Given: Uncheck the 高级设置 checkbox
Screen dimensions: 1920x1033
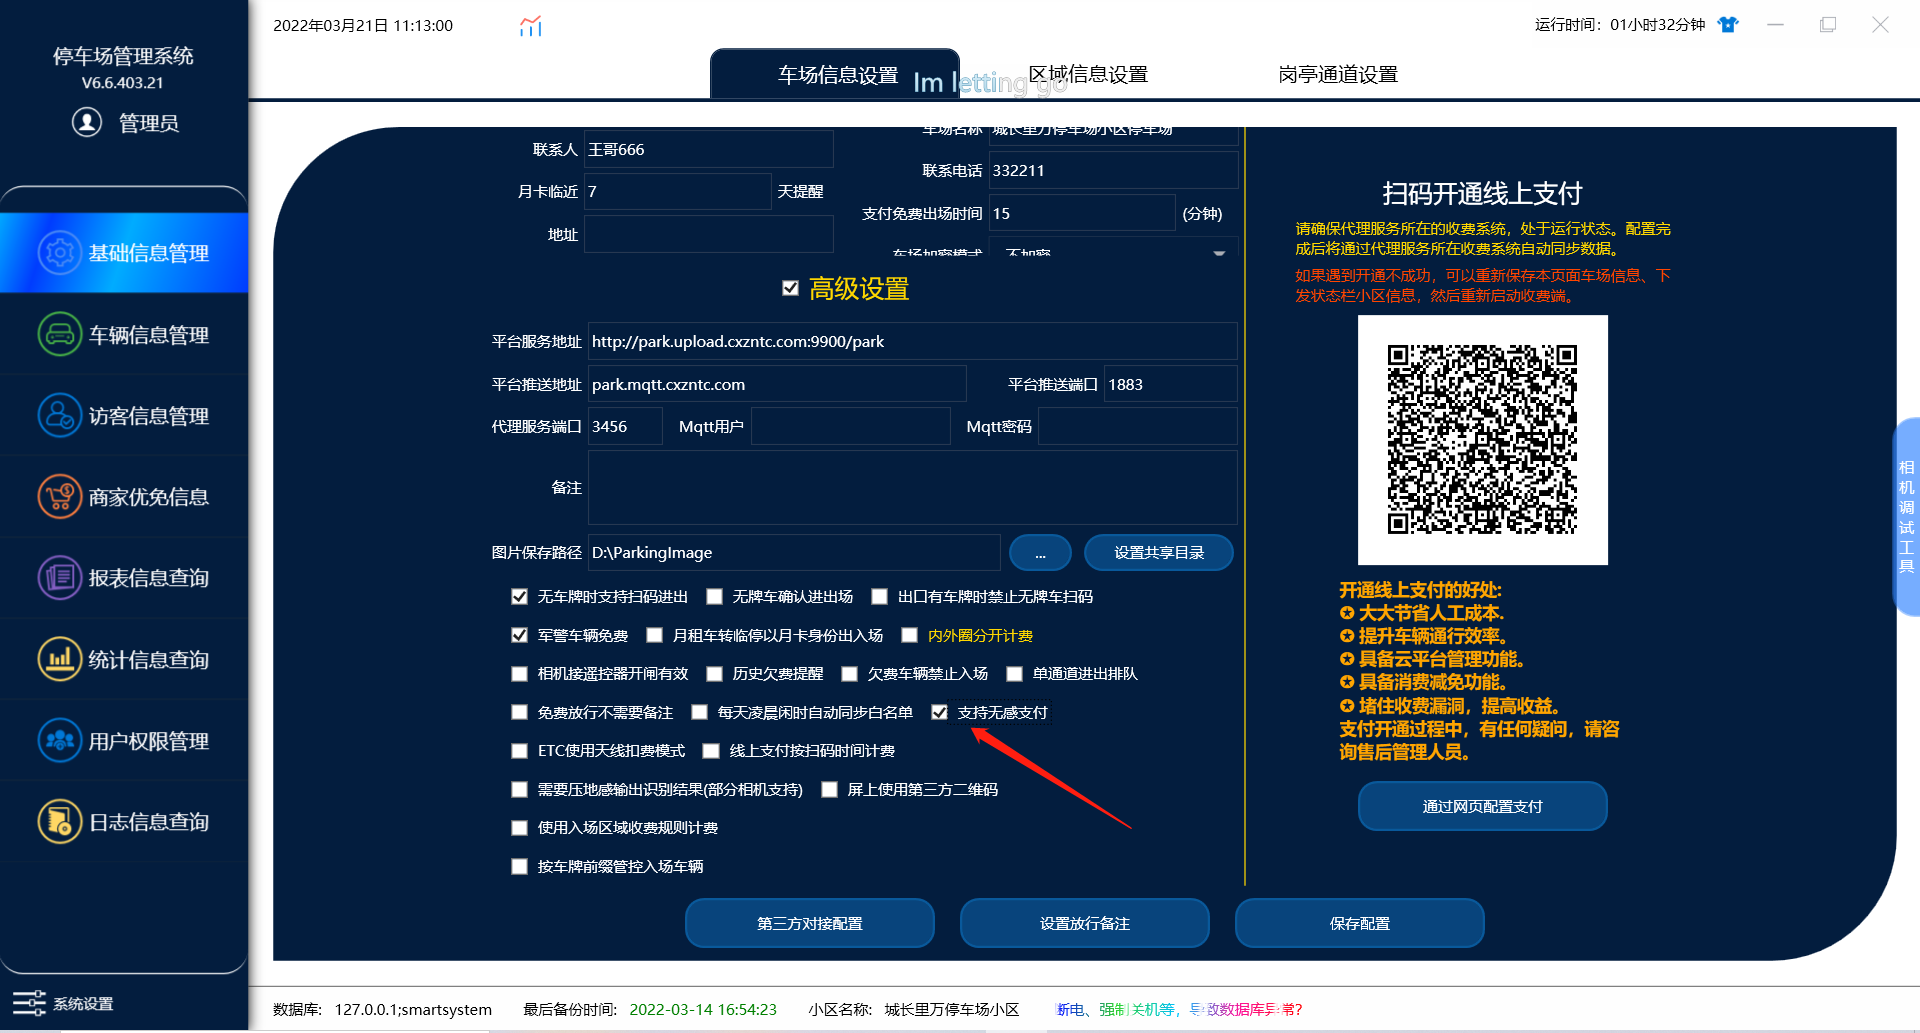Looking at the screenshot, I should [x=790, y=288].
